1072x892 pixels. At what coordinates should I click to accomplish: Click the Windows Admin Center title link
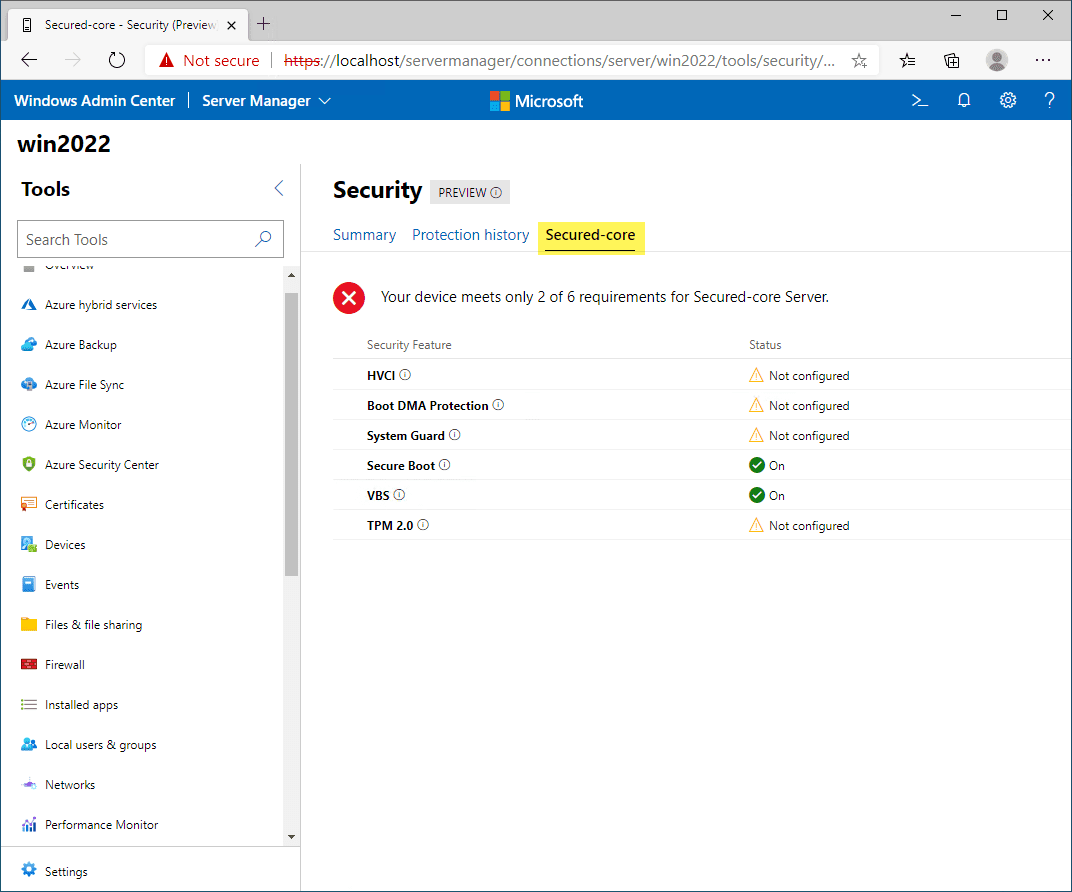[x=94, y=100]
